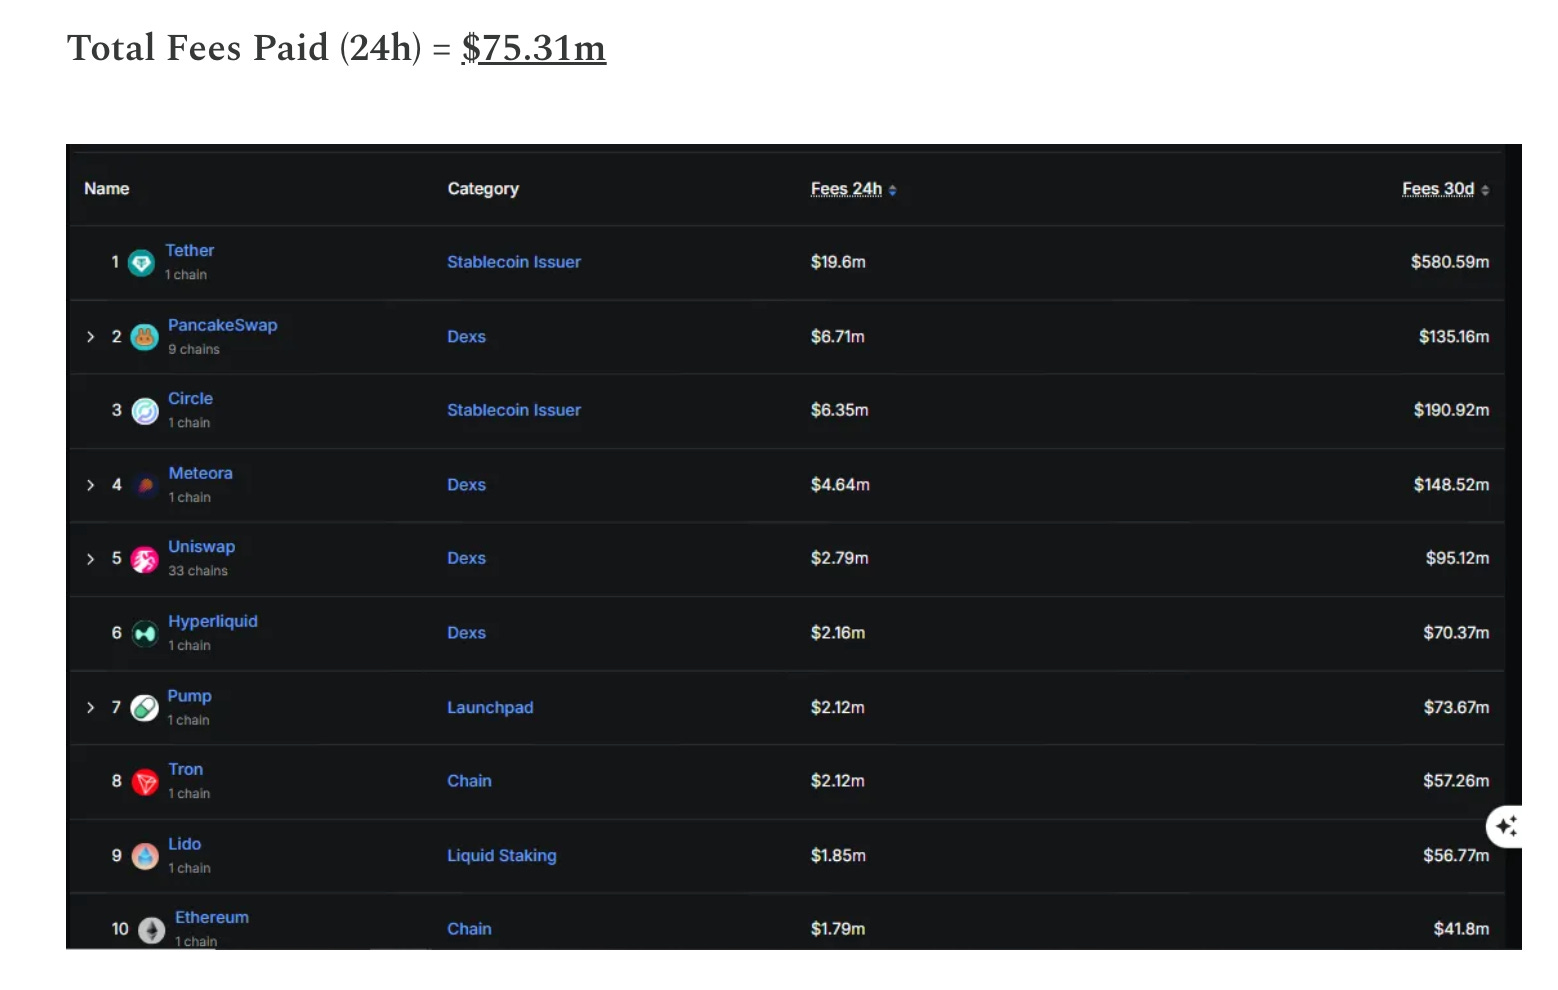This screenshot has height=990, width=1558.
Task: Open Dexs category in Hyperliquid row
Action: click(x=467, y=633)
